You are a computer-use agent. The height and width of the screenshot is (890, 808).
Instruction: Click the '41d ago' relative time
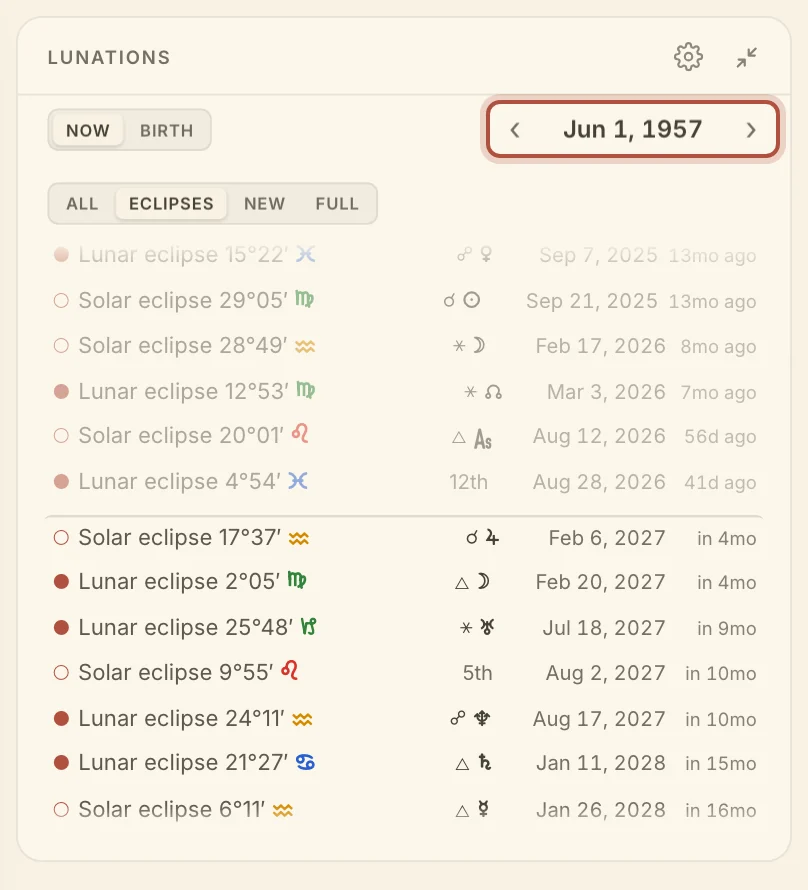720,482
